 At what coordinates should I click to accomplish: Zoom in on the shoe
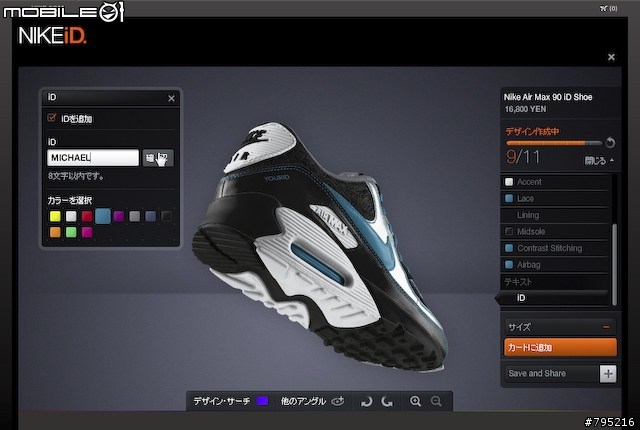click(x=416, y=401)
